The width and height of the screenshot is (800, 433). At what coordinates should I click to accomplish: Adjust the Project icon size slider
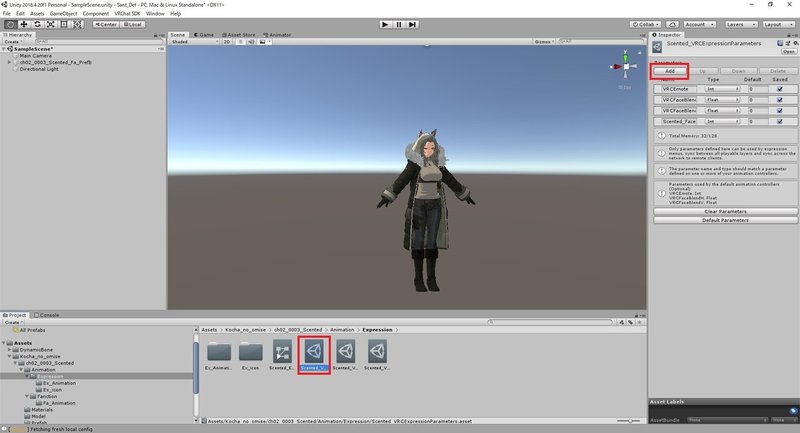tap(630, 421)
